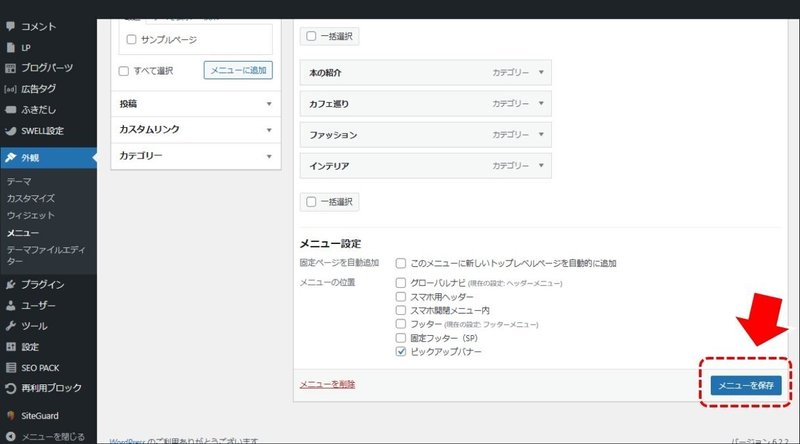Click the SEO PACK icon
The image size is (800, 444).
point(10,367)
